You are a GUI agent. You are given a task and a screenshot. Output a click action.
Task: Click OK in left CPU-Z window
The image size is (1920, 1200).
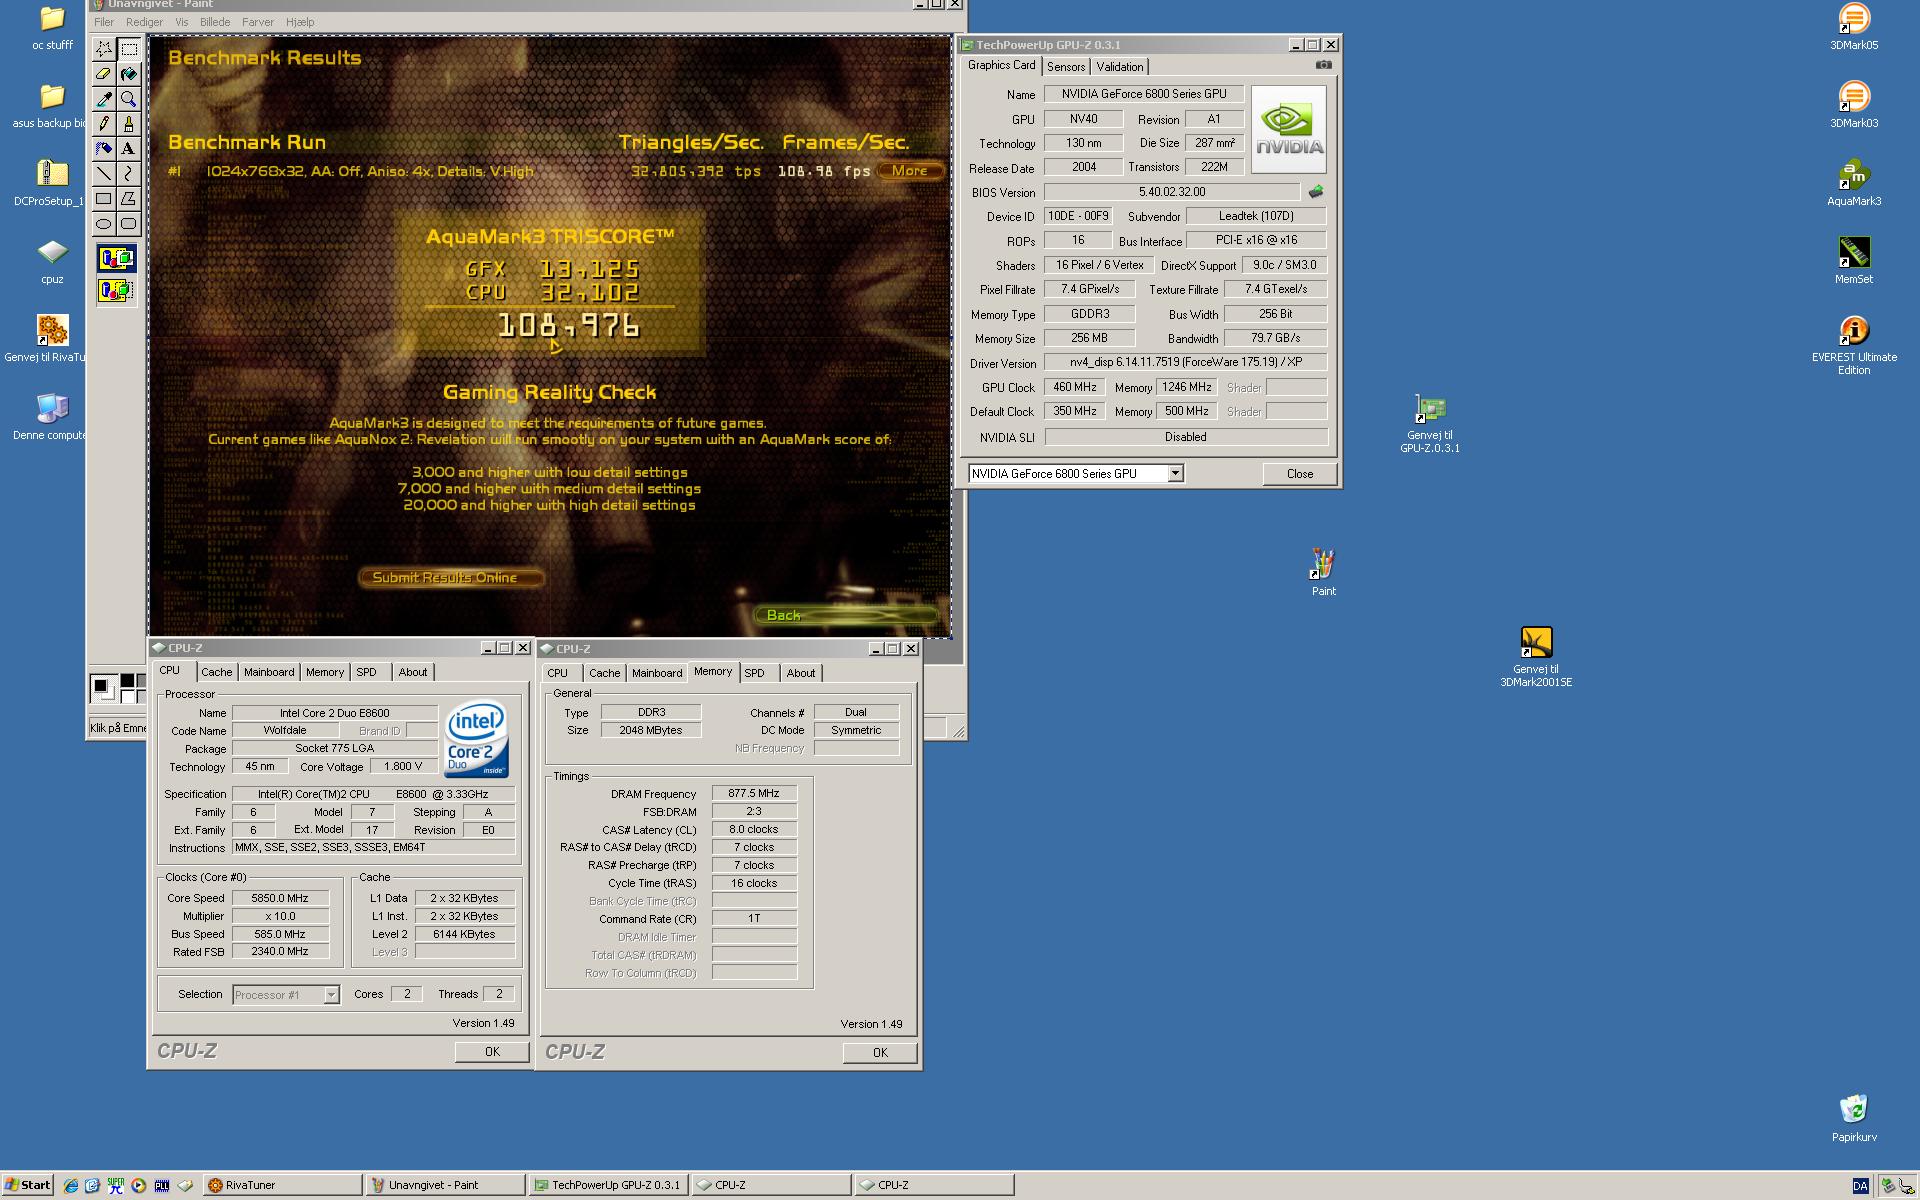click(492, 1051)
